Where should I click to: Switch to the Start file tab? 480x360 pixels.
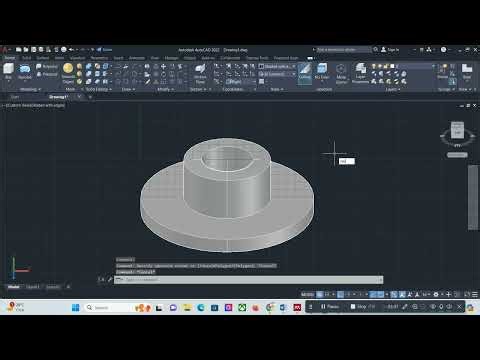[x=15, y=97]
